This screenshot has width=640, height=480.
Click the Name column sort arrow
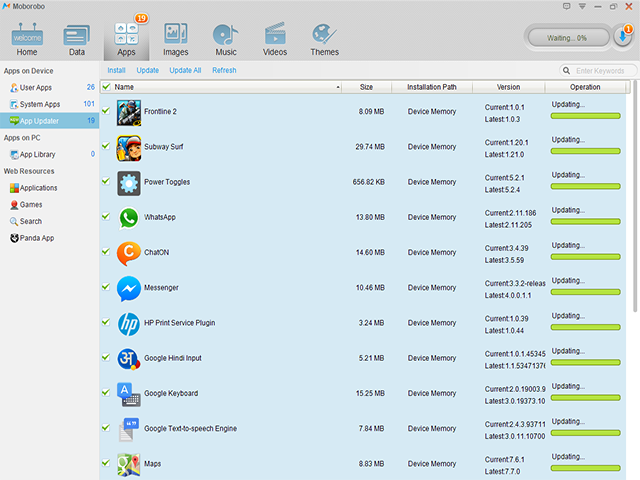pyautogui.click(x=338, y=87)
